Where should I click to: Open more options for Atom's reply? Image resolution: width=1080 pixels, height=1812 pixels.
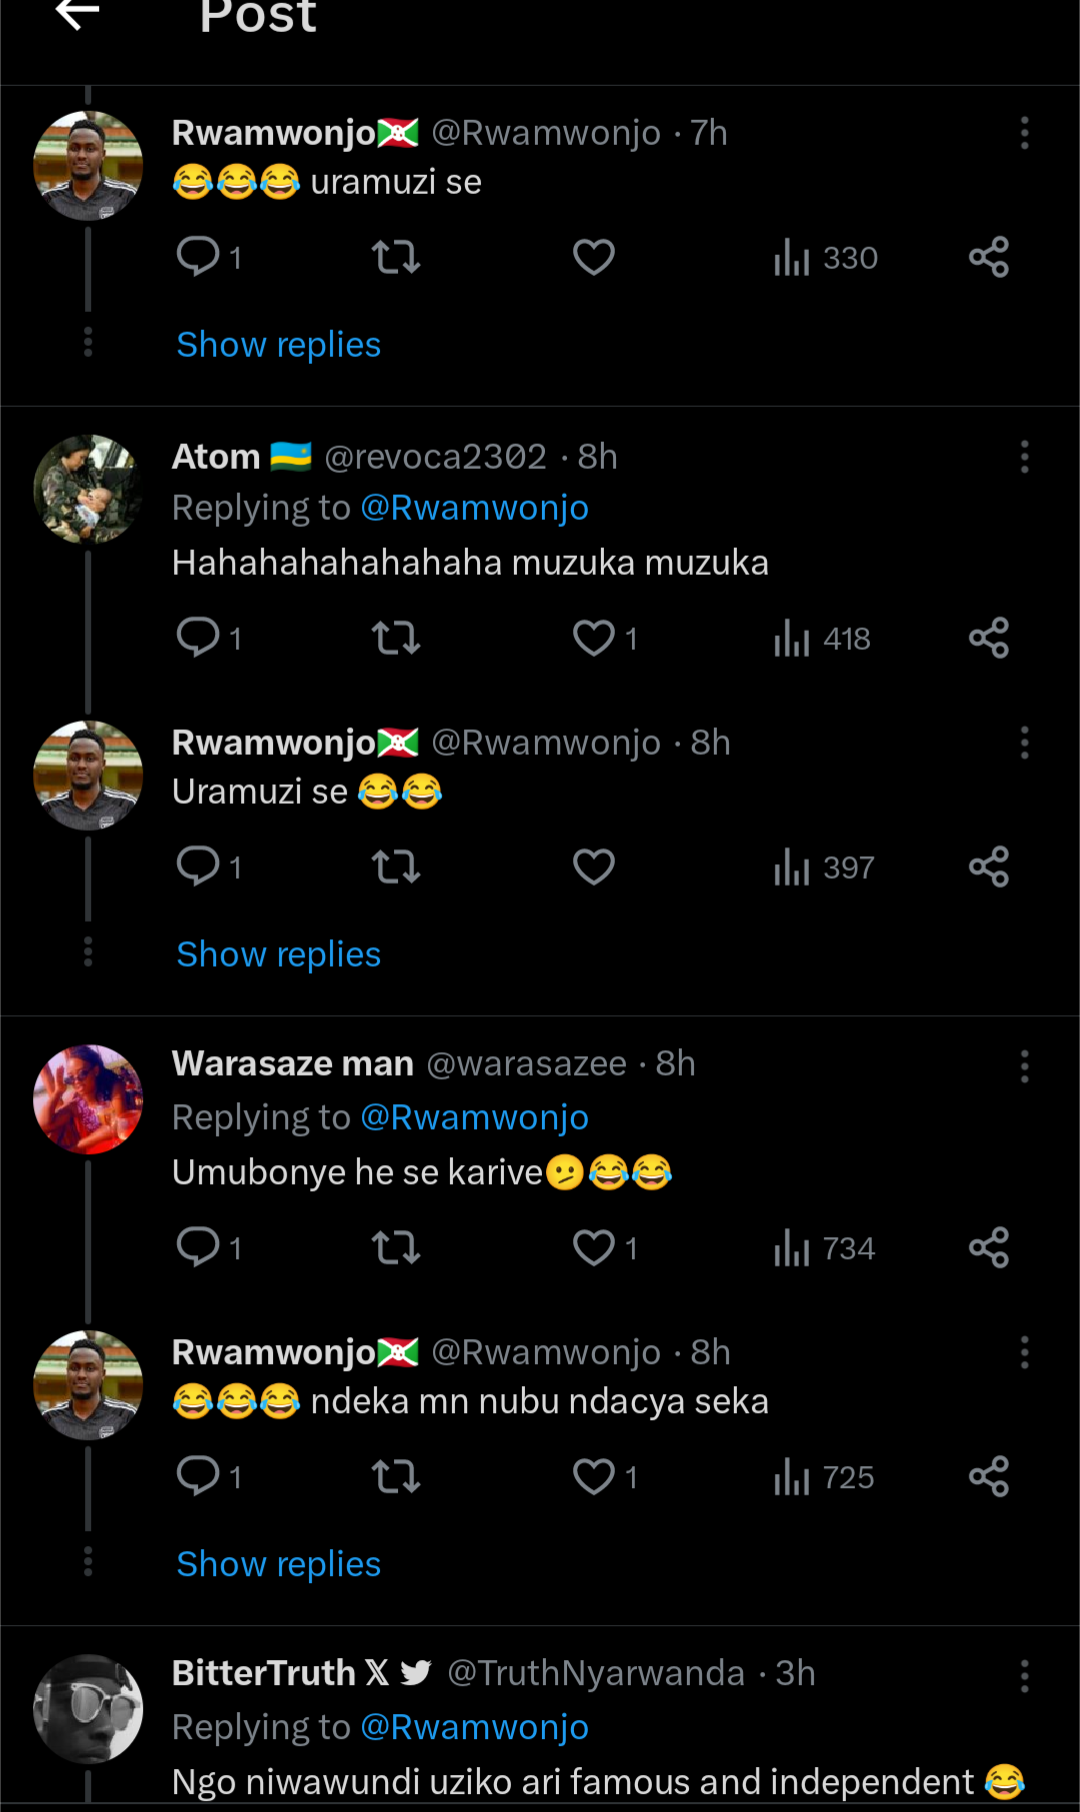1024,457
